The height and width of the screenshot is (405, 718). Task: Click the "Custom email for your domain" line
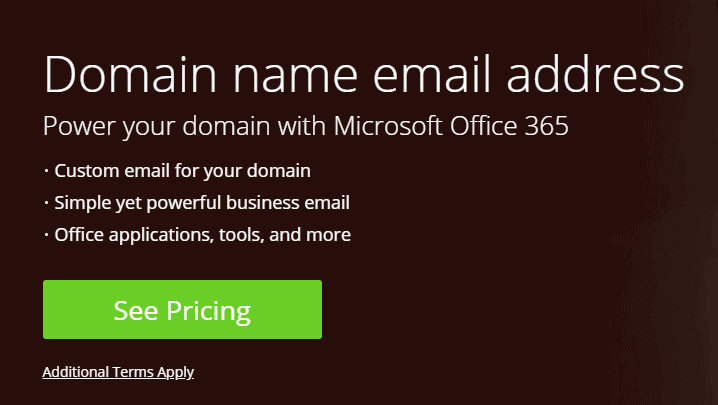coord(182,170)
